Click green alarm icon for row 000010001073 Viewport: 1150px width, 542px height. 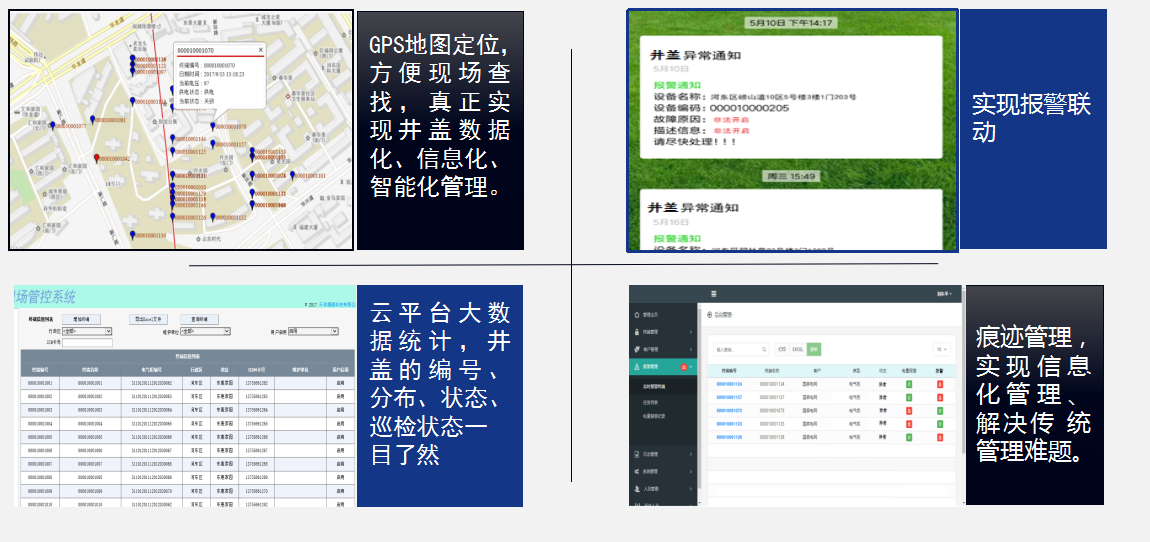point(940,411)
